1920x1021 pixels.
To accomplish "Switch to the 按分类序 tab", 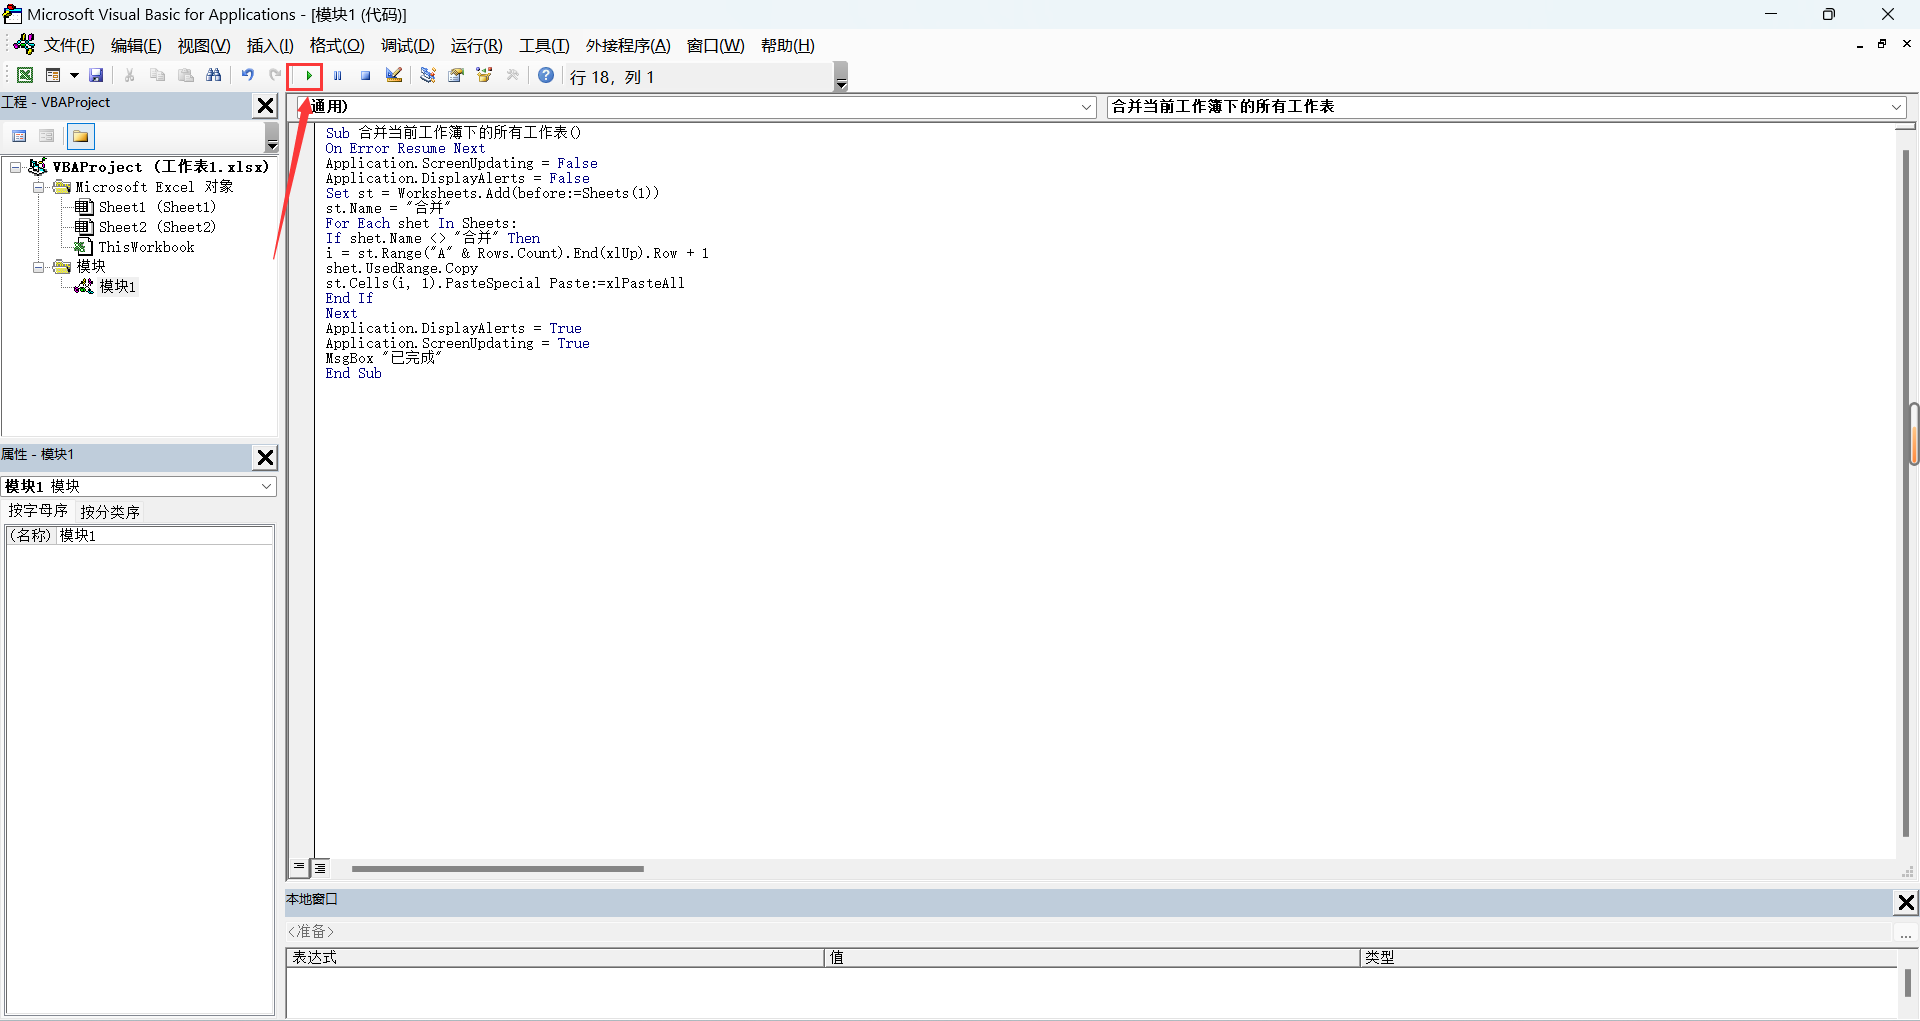I will click(x=110, y=511).
